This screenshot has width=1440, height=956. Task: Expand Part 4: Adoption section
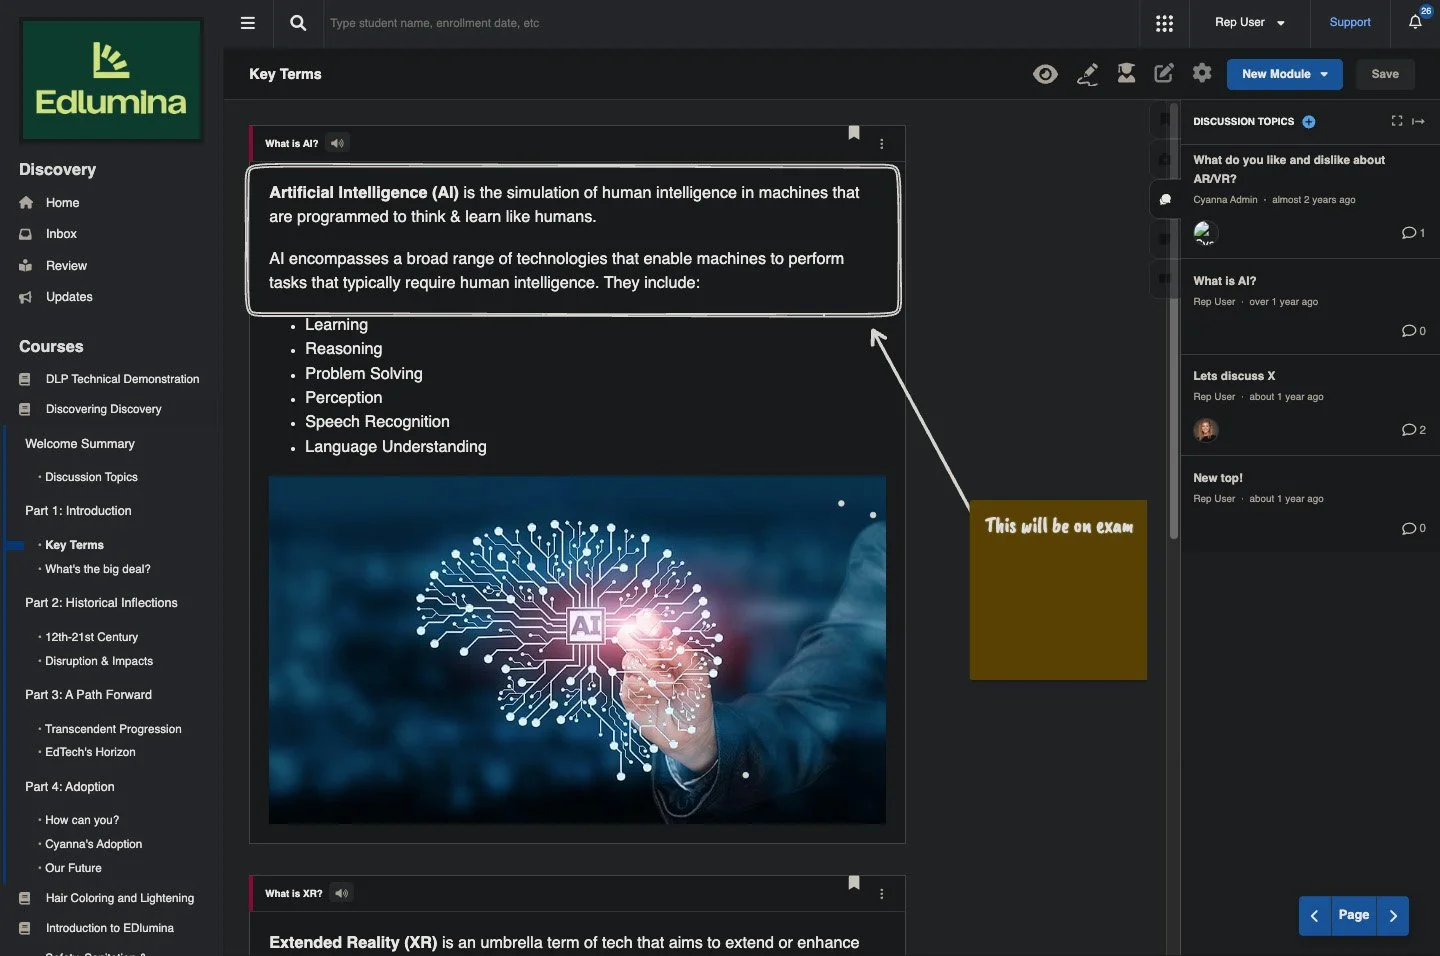coord(70,787)
